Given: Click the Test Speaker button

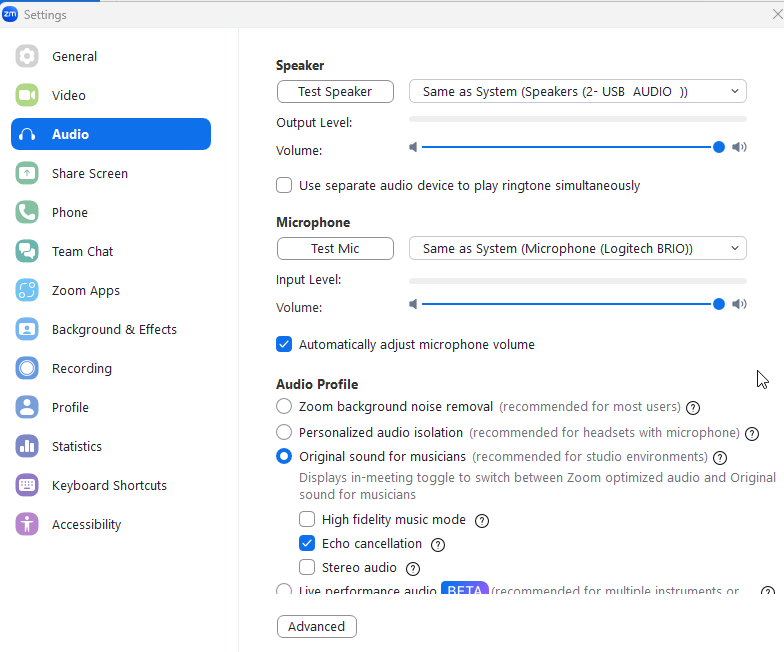Looking at the screenshot, I should pyautogui.click(x=335, y=92).
